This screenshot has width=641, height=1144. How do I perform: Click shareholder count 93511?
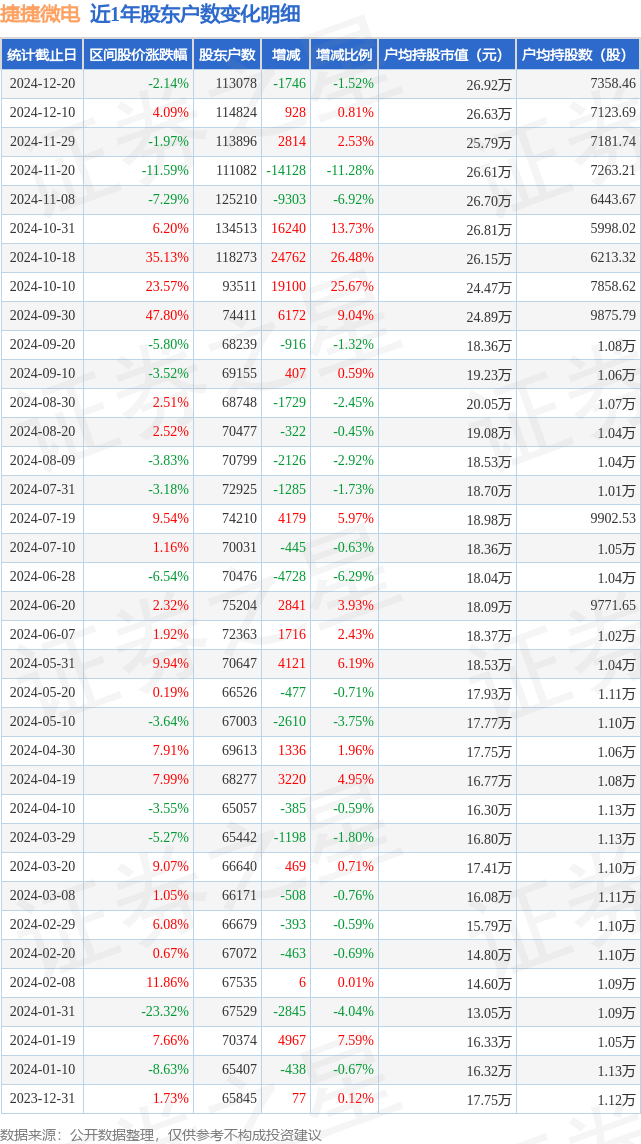tap(240, 287)
